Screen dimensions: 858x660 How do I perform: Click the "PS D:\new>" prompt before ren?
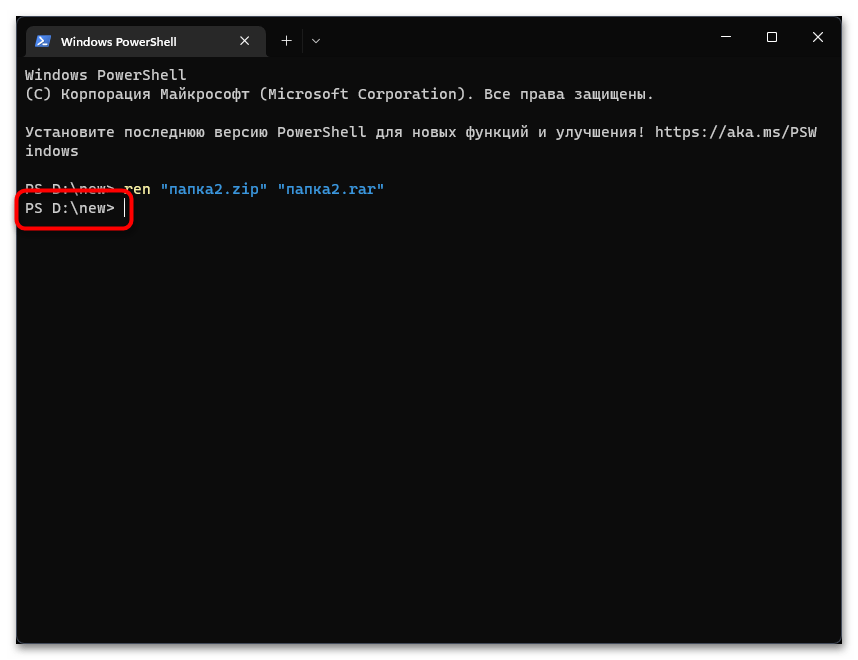pyautogui.click(x=70, y=189)
